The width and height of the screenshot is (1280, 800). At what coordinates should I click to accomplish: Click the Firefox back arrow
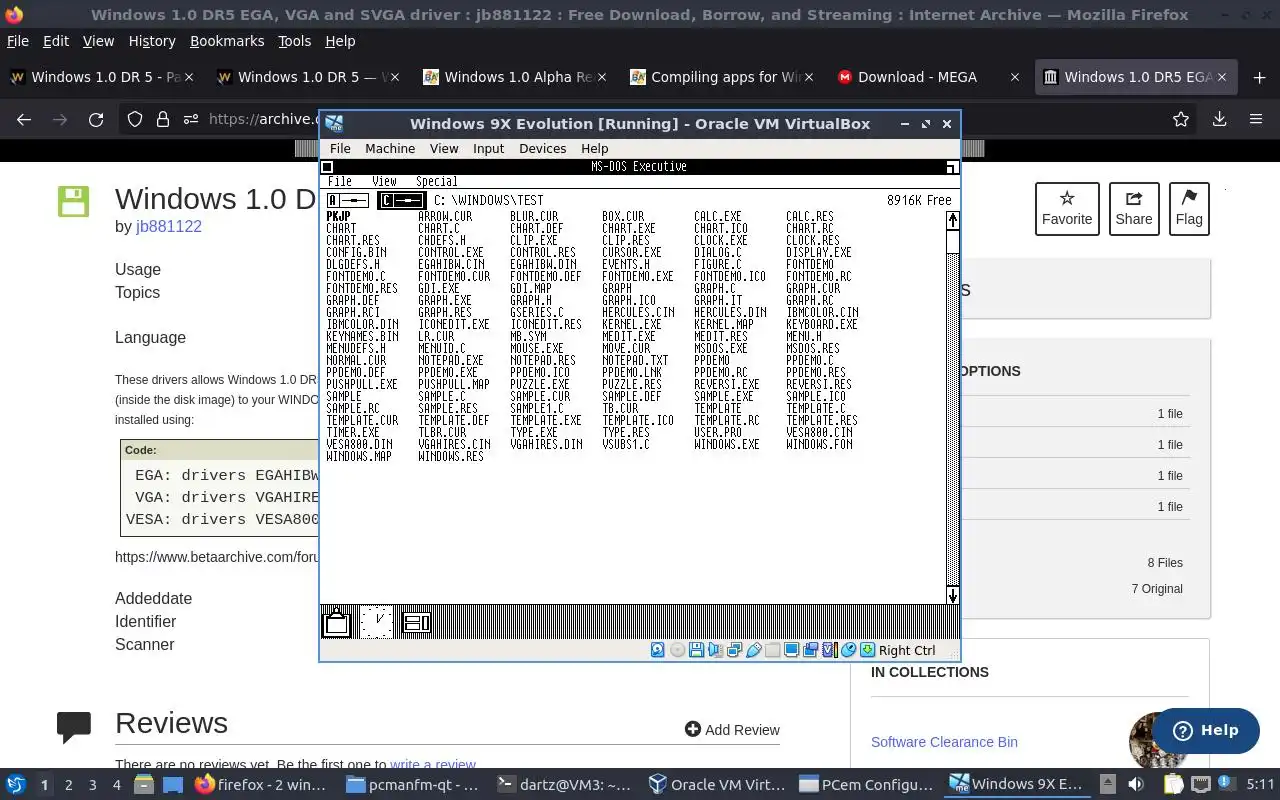[x=24, y=119]
